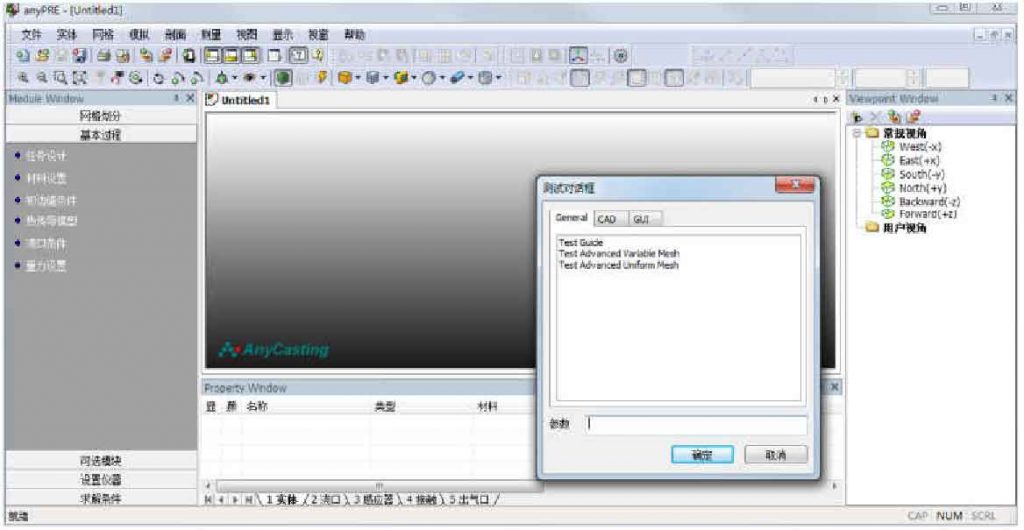This screenshot has width=1024, height=530.
Task: Open dropdown arrow beside gray circle icon
Action: (x=442, y=77)
